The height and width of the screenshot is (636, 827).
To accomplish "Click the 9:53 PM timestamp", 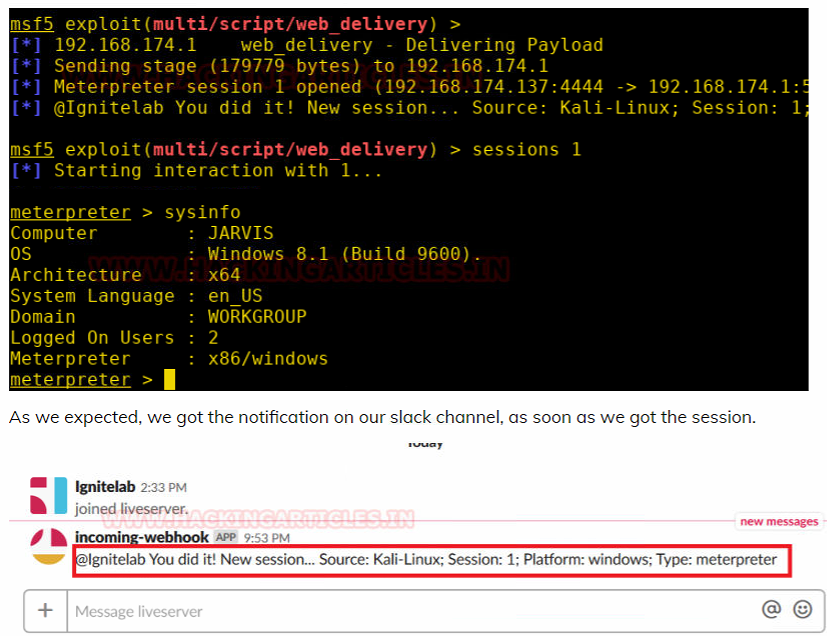I will [x=266, y=538].
